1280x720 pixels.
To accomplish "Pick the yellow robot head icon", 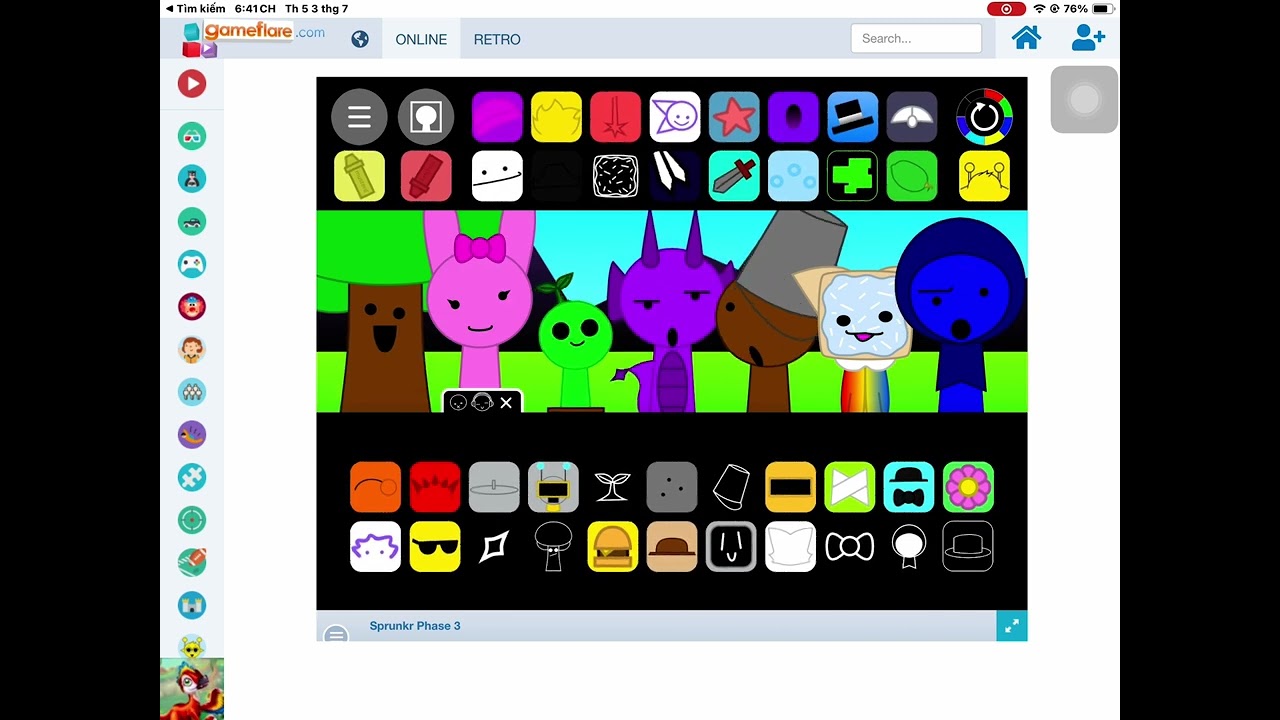I will [x=553, y=487].
